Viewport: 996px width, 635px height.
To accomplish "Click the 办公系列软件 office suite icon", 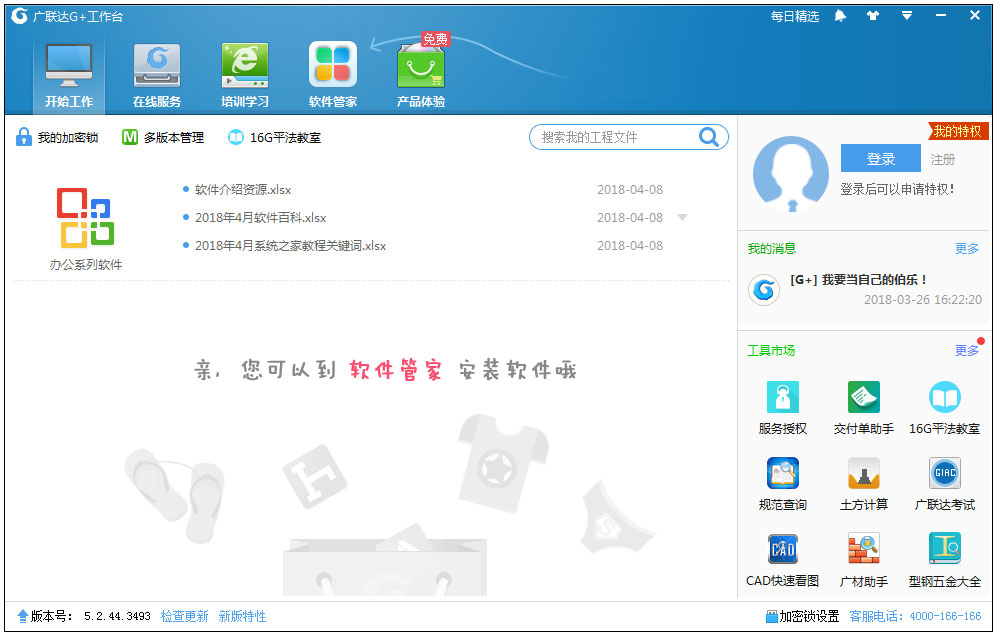I will [85, 219].
